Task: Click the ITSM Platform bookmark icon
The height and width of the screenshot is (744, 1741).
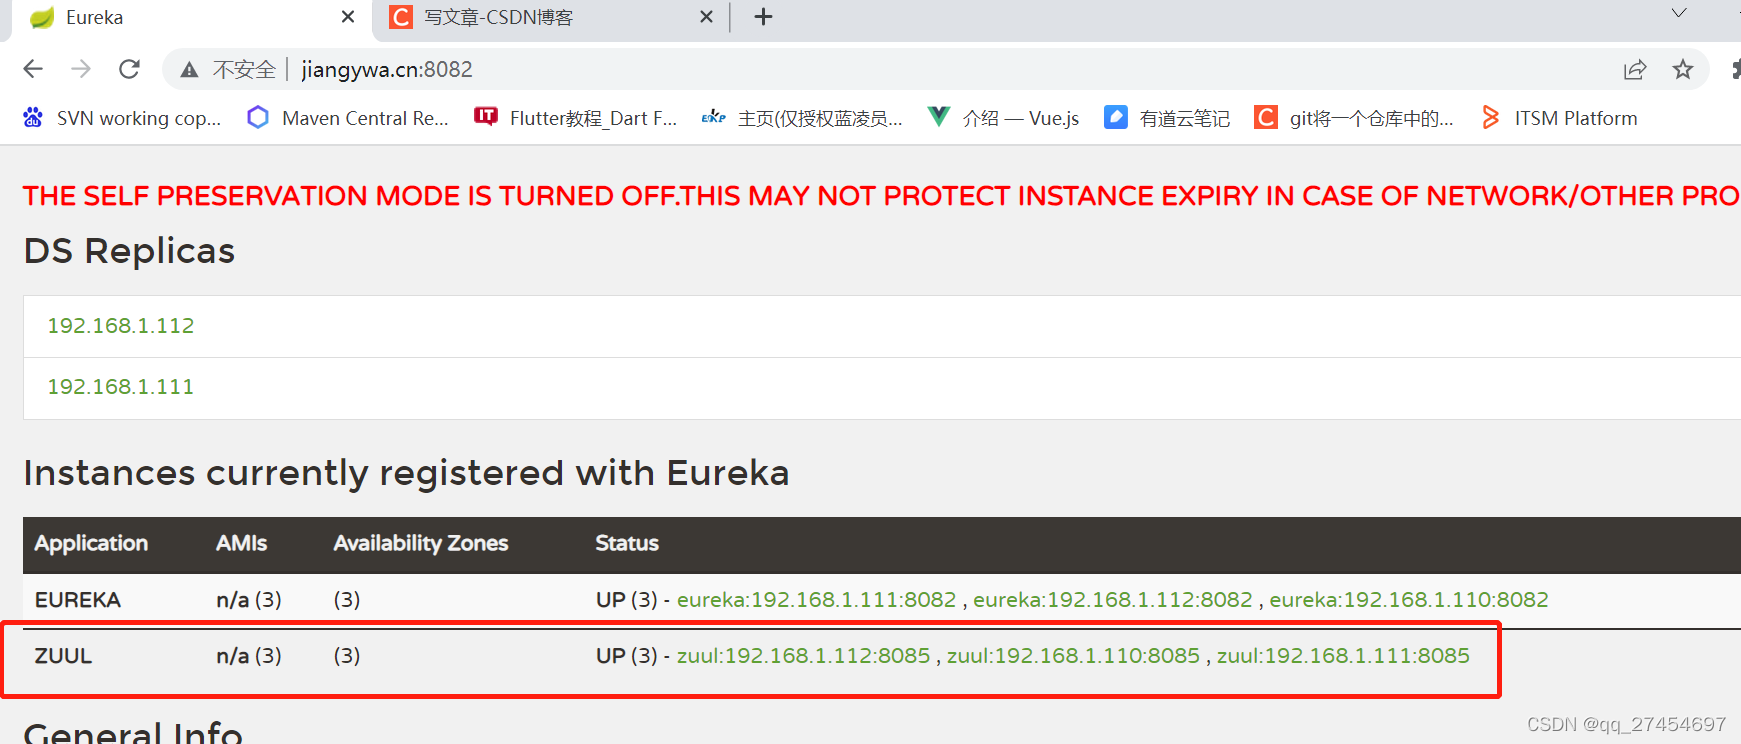Action: coord(1491,117)
